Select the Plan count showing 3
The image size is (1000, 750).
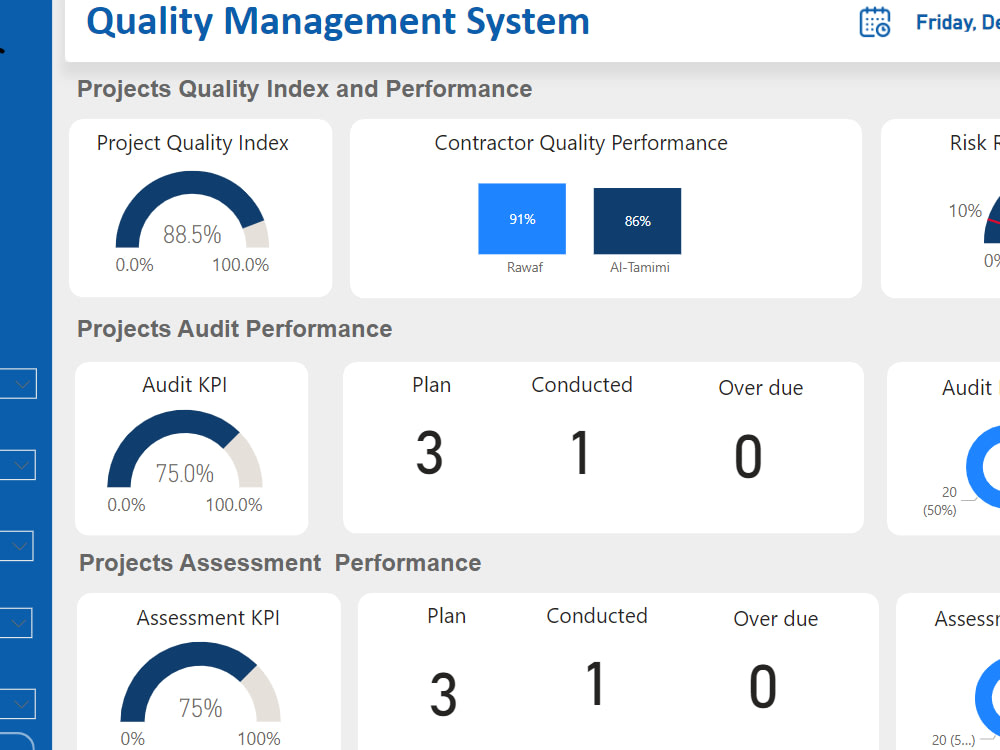click(x=430, y=452)
